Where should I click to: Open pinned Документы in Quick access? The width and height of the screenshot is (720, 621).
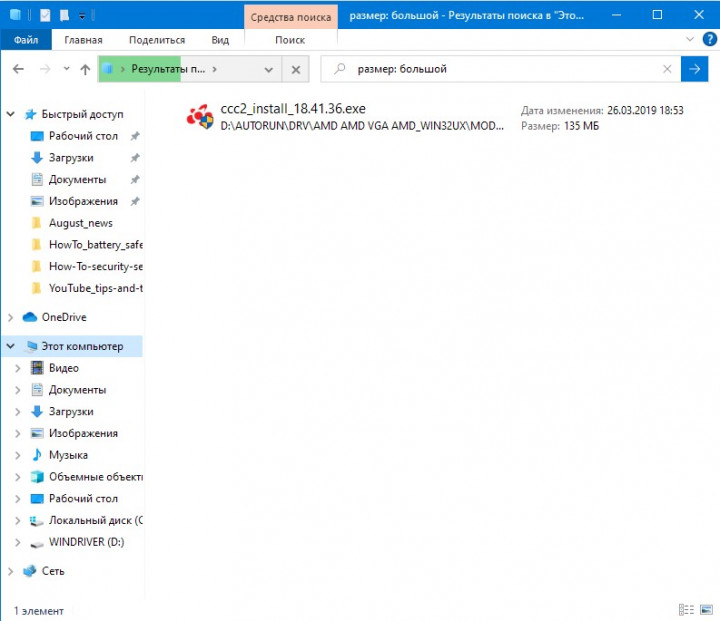coord(77,180)
